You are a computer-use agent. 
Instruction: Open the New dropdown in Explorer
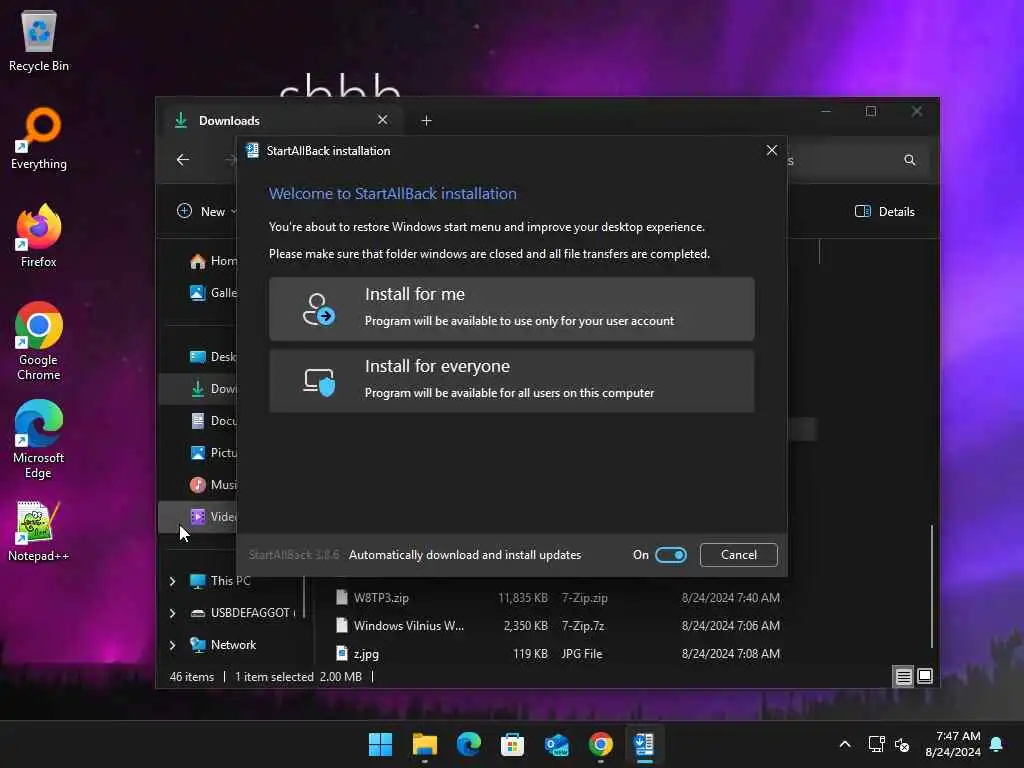pyautogui.click(x=206, y=212)
